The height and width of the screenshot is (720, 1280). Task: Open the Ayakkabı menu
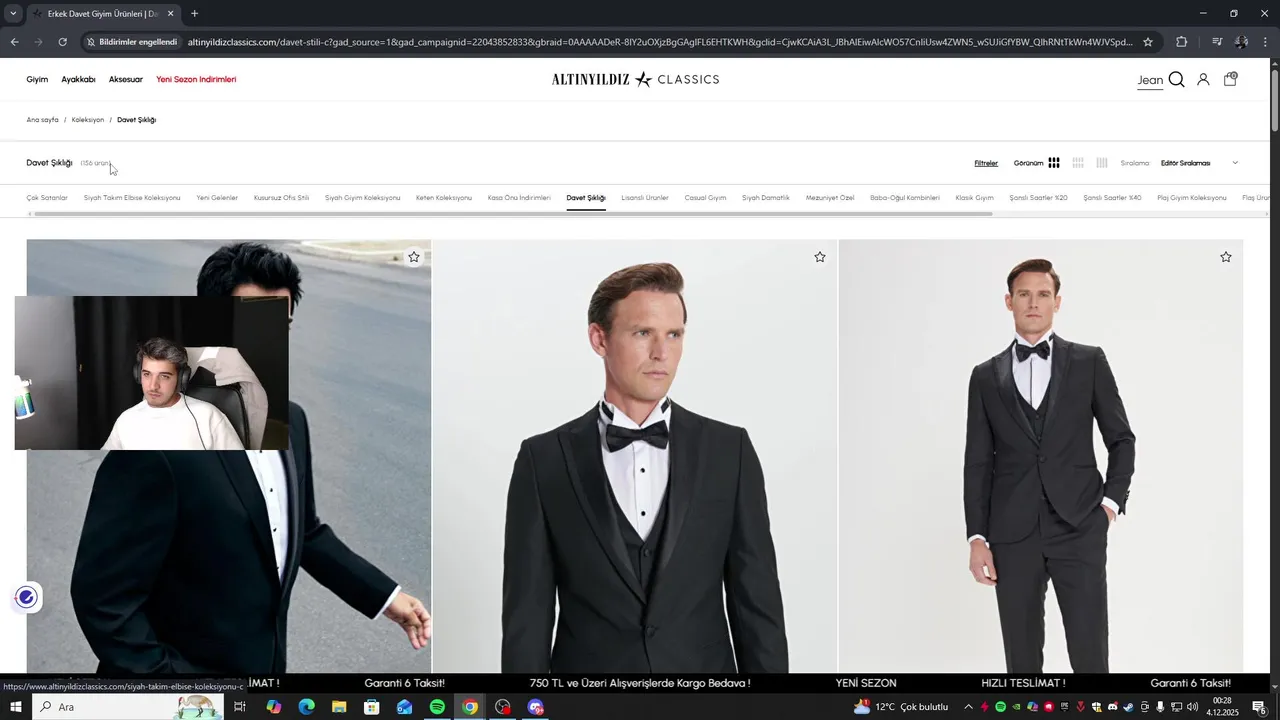(x=78, y=79)
